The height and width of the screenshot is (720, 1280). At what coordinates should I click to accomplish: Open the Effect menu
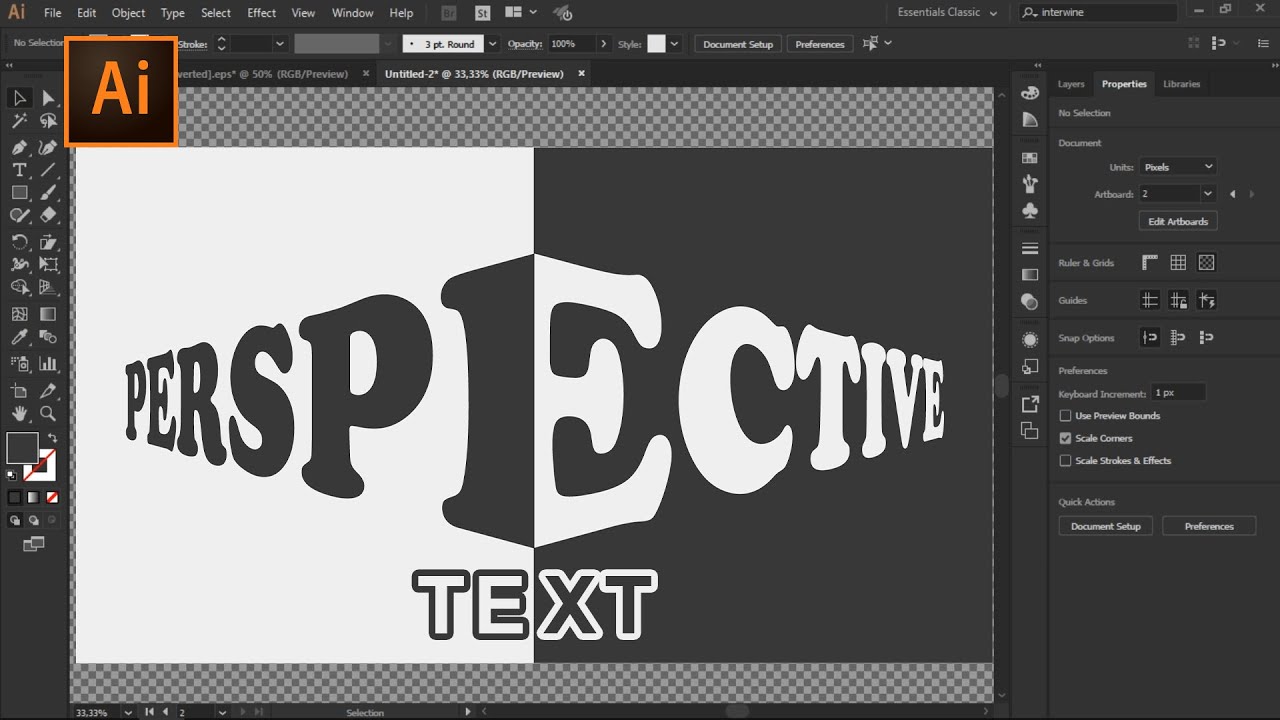[261, 13]
